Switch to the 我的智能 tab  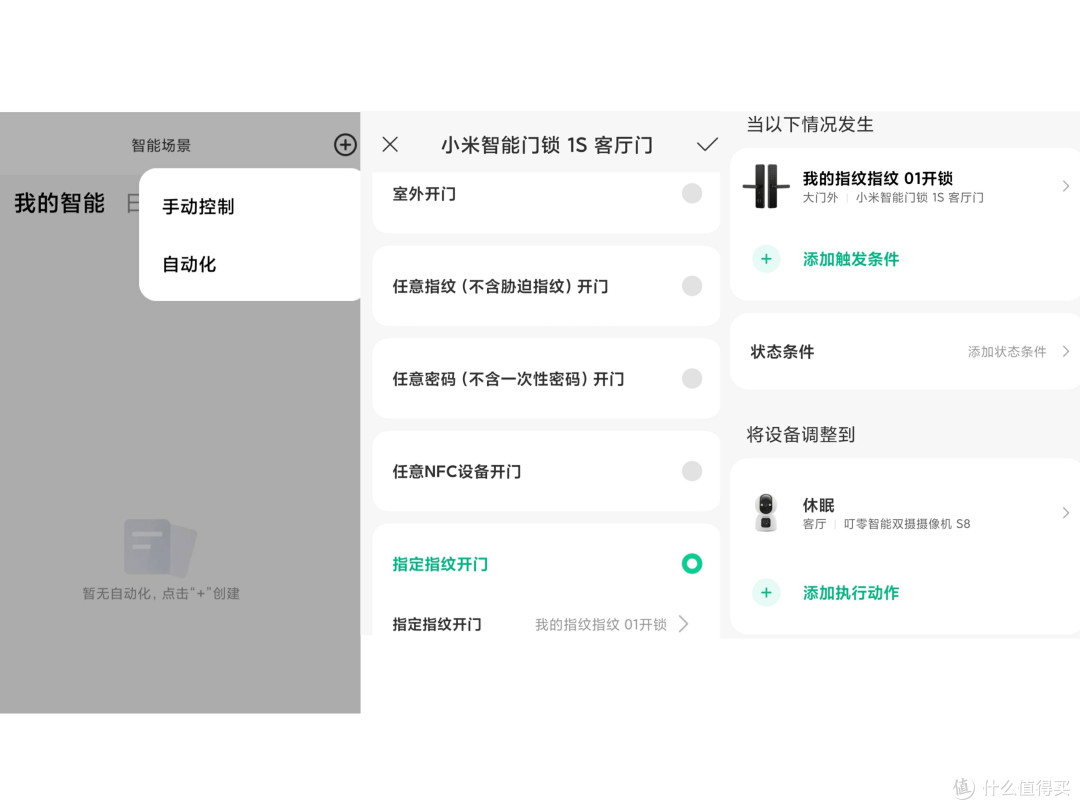tap(60, 203)
